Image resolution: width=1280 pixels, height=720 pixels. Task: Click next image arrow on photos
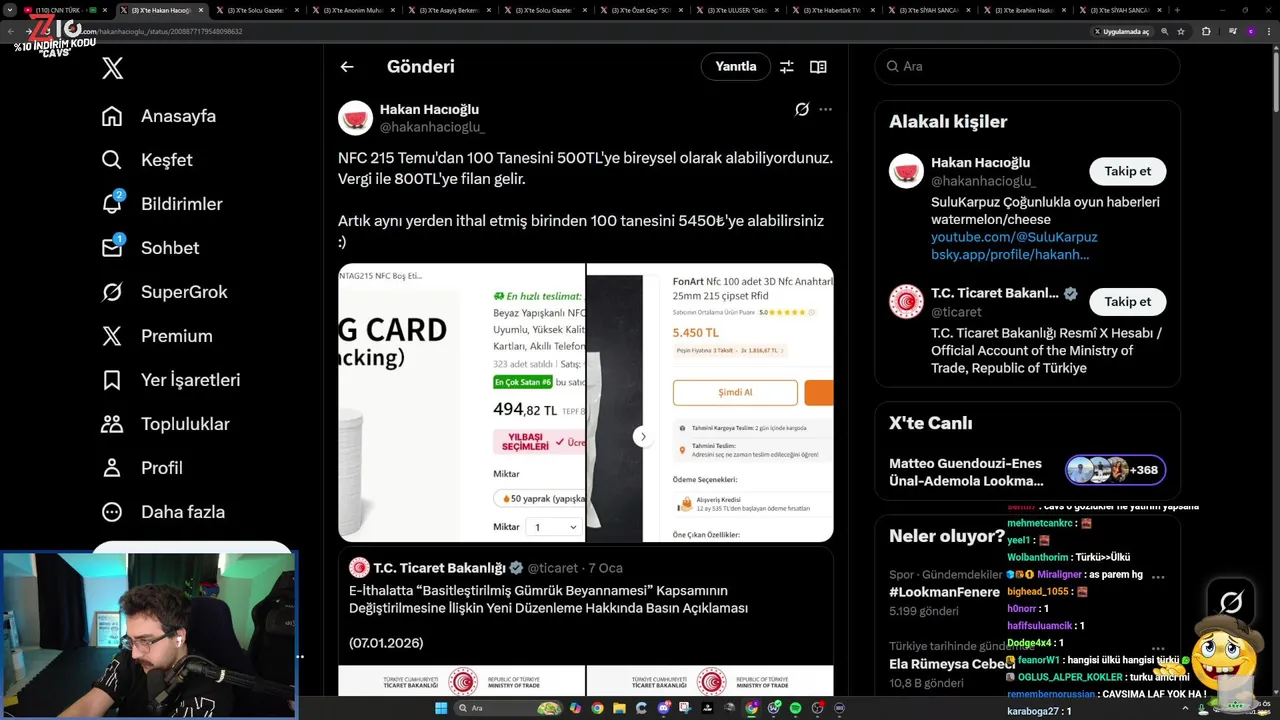pos(643,437)
